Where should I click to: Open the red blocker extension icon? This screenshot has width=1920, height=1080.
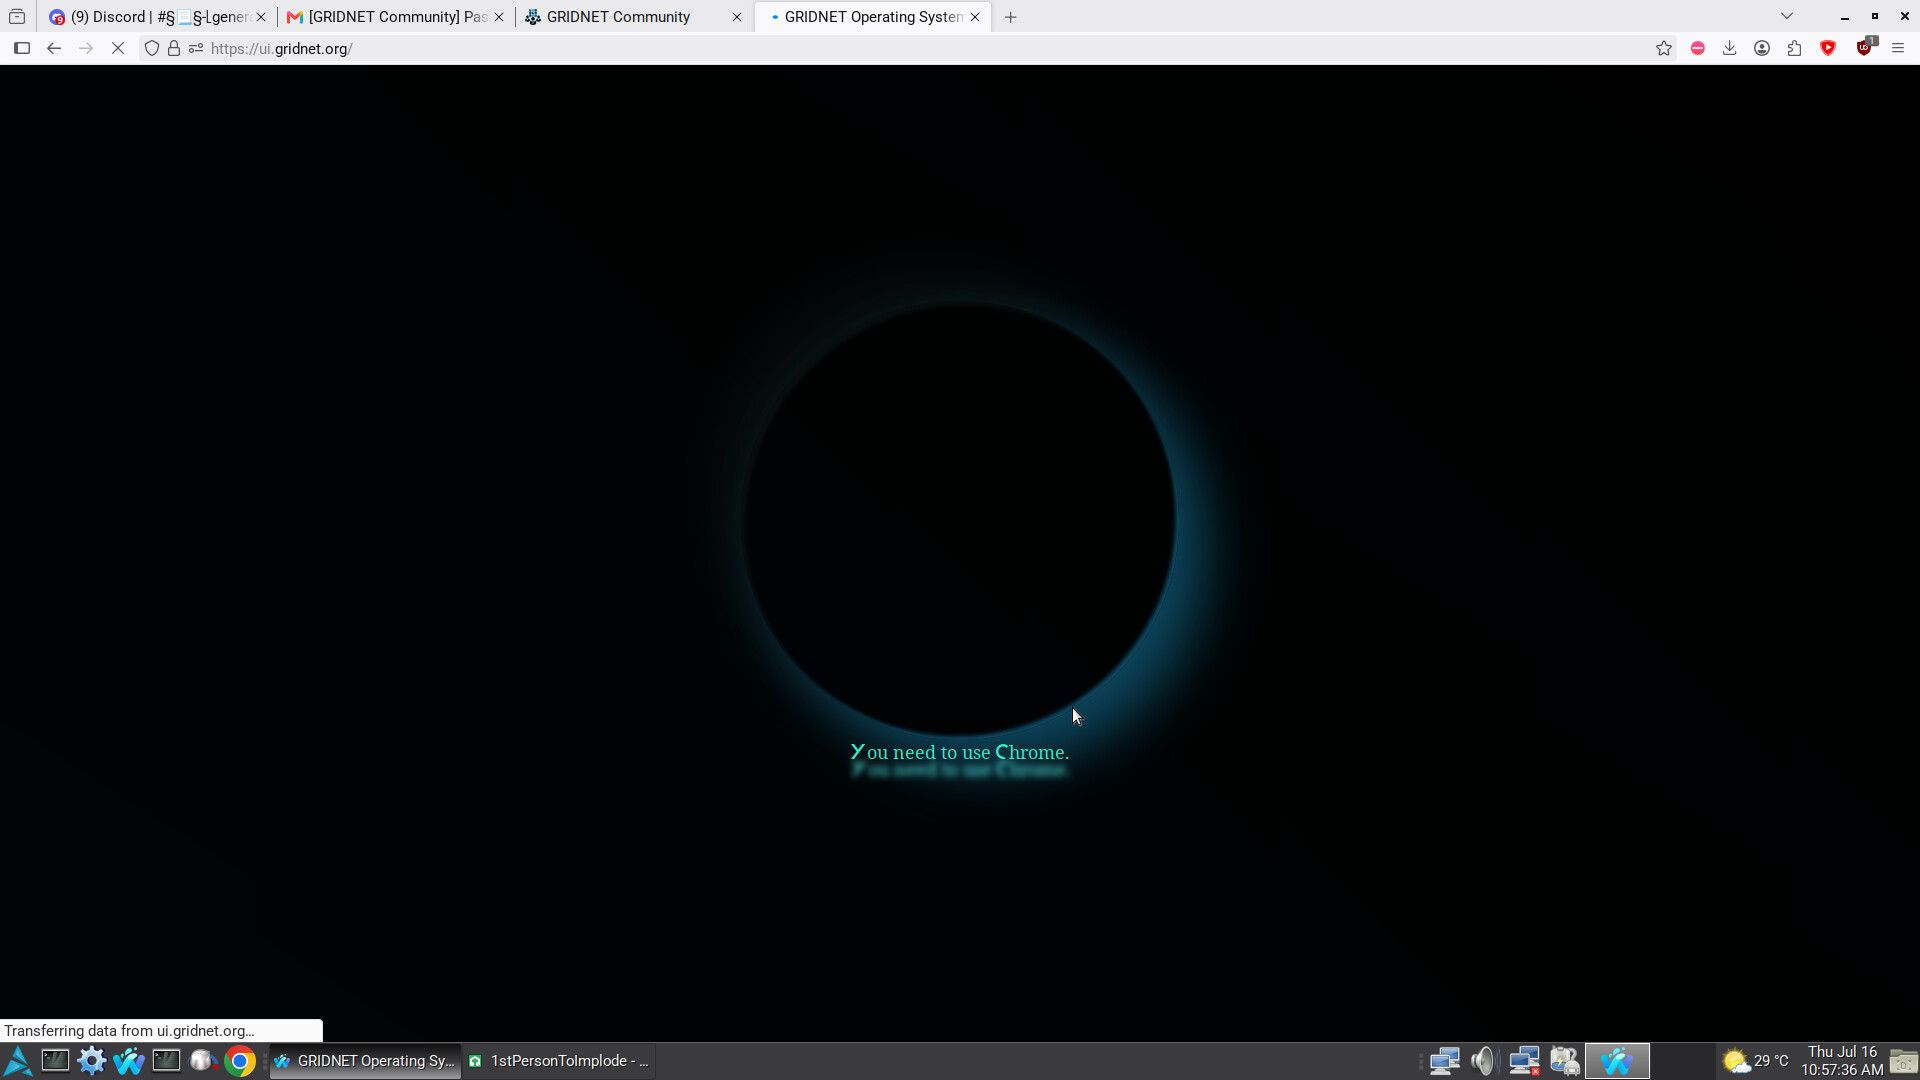tap(1698, 48)
